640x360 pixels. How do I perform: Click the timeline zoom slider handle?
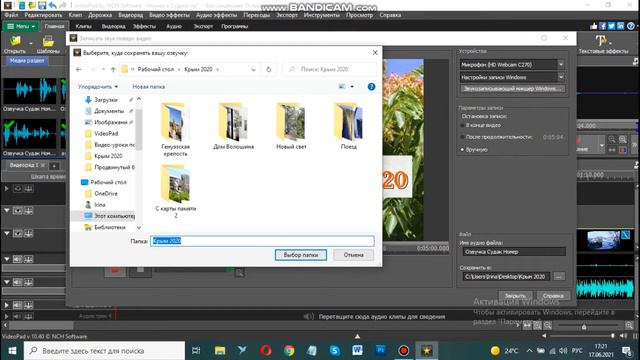pyautogui.click(x=584, y=327)
